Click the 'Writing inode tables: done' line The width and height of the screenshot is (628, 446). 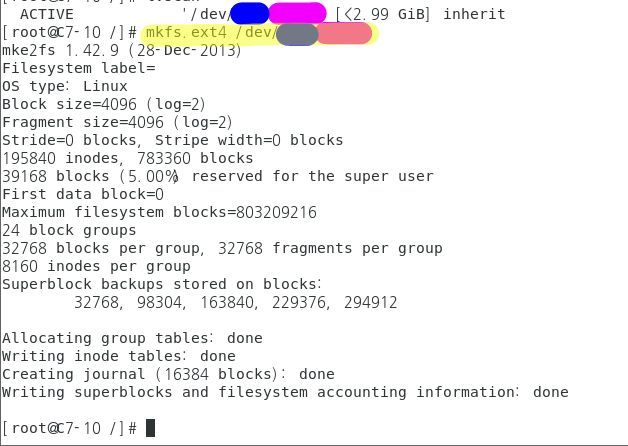[119, 356]
